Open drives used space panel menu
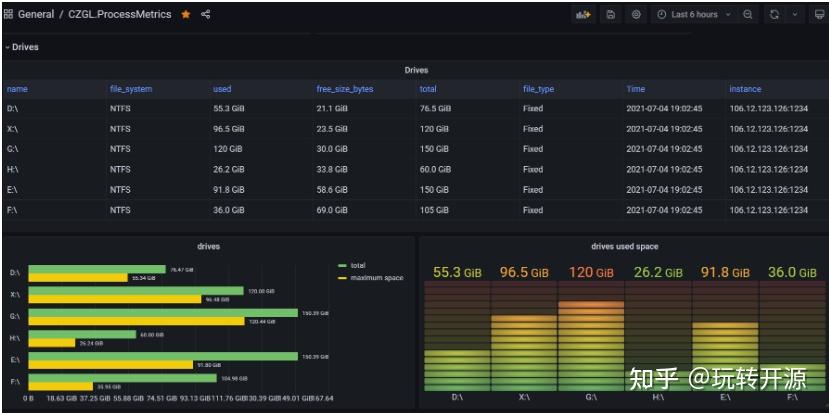Viewport: 829px width, 413px height. (624, 246)
